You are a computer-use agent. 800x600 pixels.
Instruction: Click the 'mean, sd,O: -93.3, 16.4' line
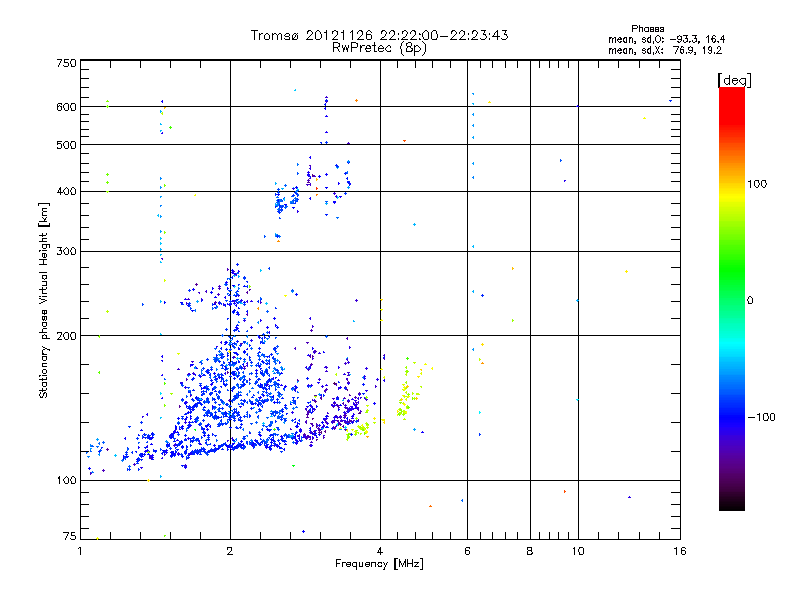[x=666, y=39]
